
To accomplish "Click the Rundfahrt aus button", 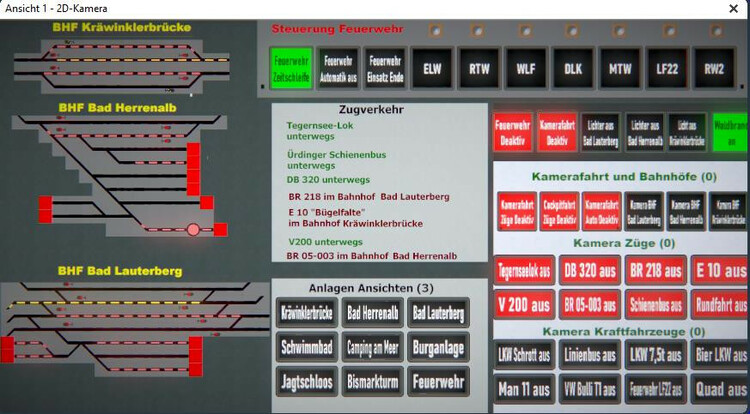I will coord(720,305).
